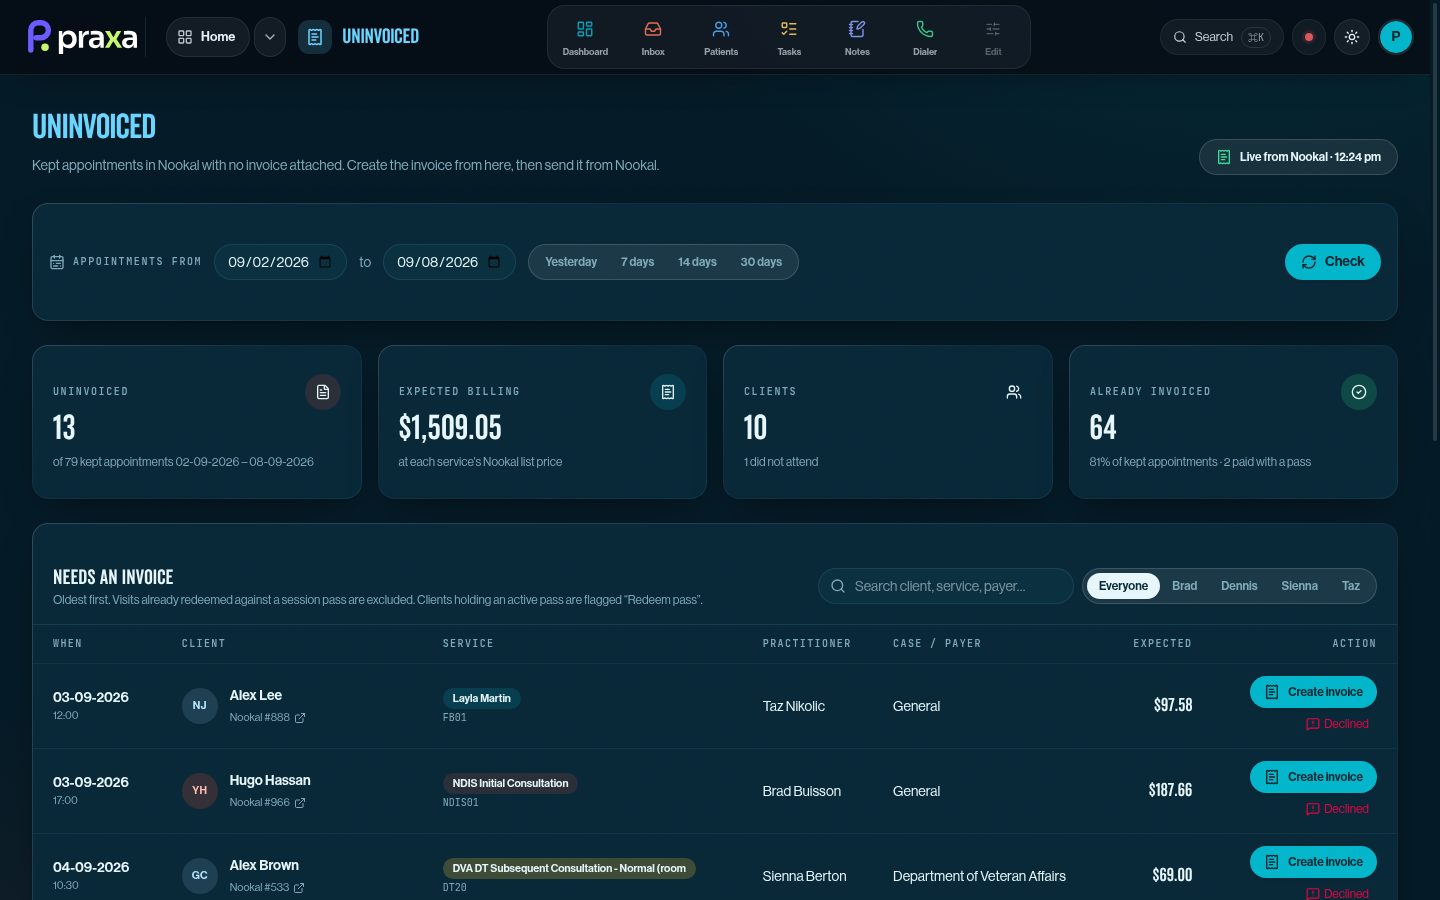Viewport: 1440px width, 900px height.
Task: Click the YH avatar for Hugo Hassan
Action: (200, 791)
